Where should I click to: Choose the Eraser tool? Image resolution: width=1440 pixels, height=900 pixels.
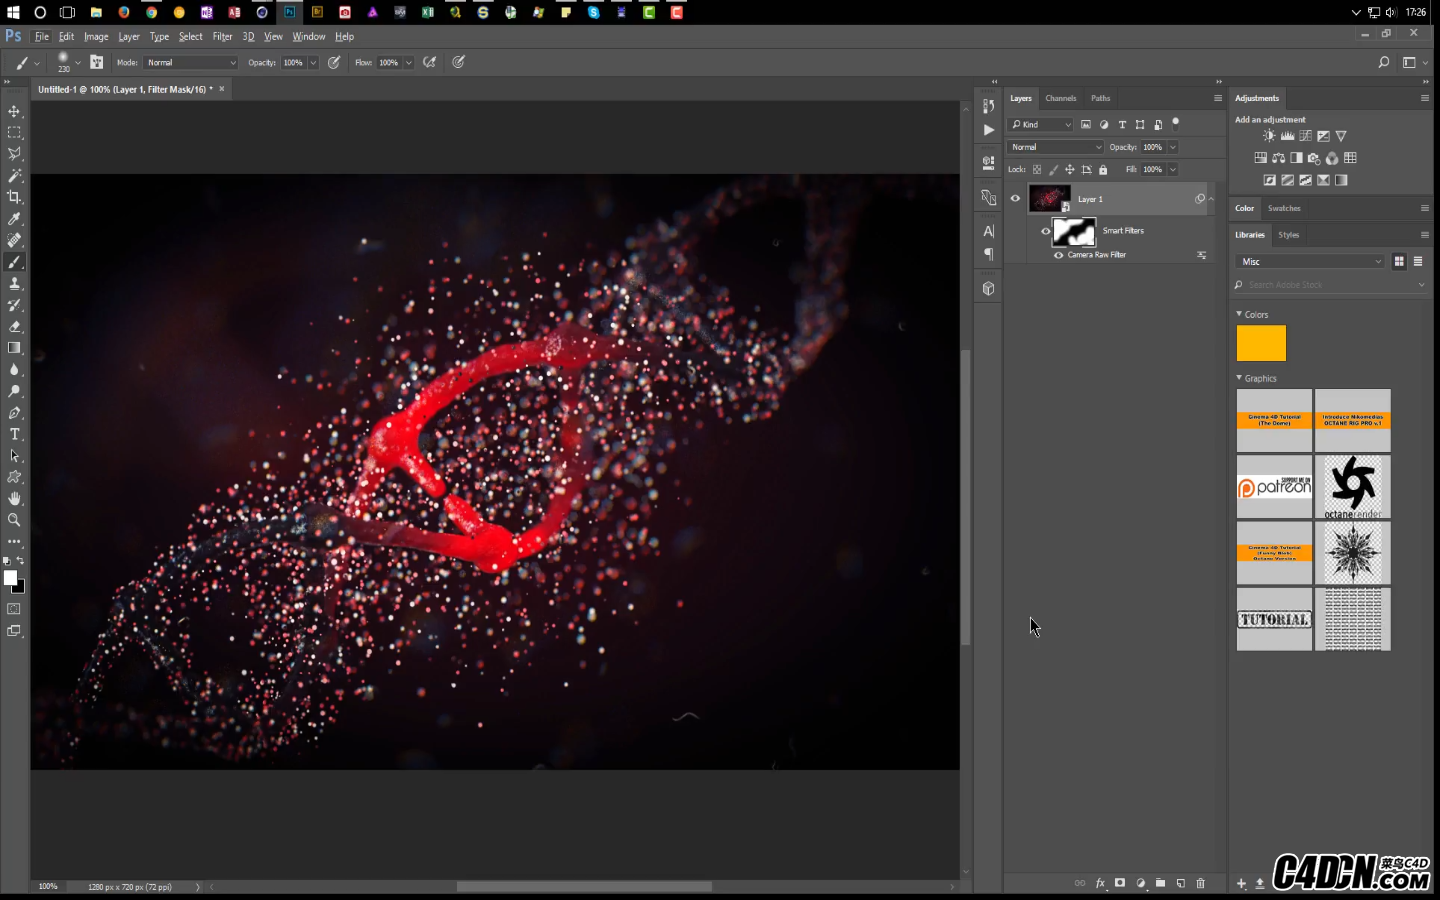point(14,327)
